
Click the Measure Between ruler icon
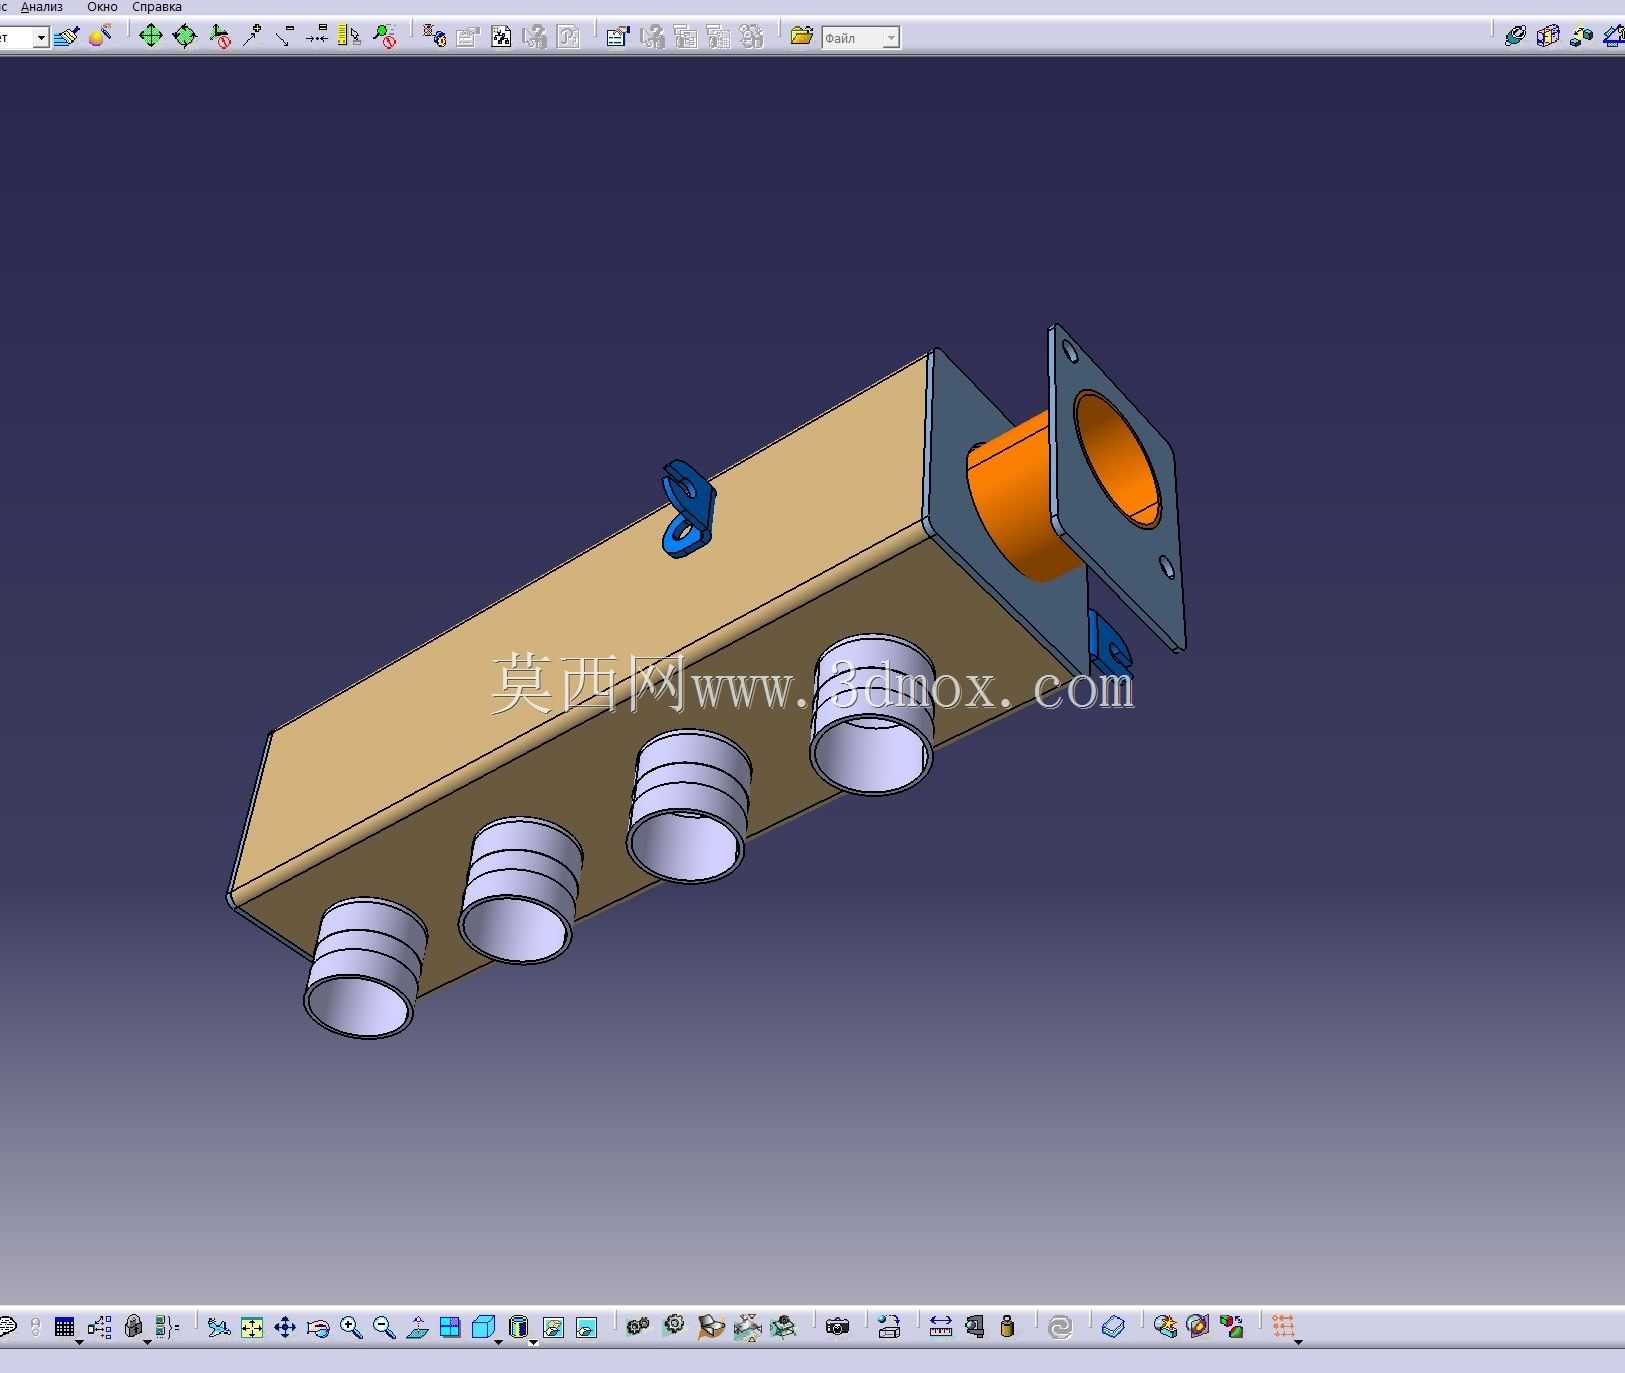940,1327
